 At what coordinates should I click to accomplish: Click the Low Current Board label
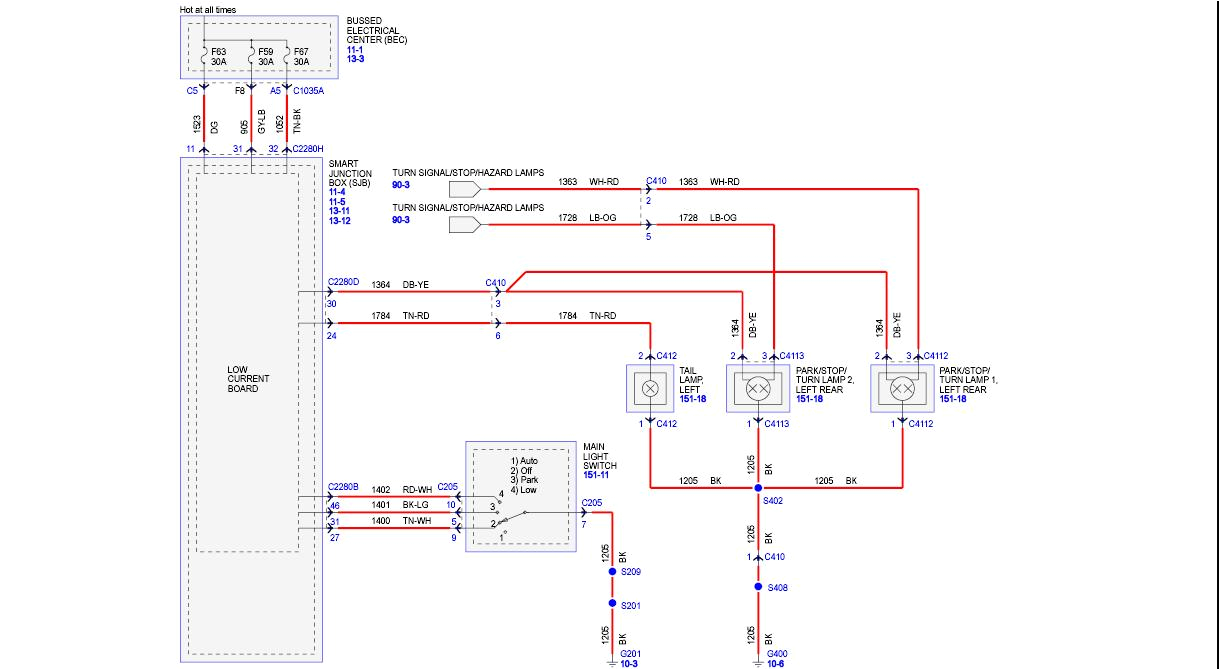coord(247,379)
